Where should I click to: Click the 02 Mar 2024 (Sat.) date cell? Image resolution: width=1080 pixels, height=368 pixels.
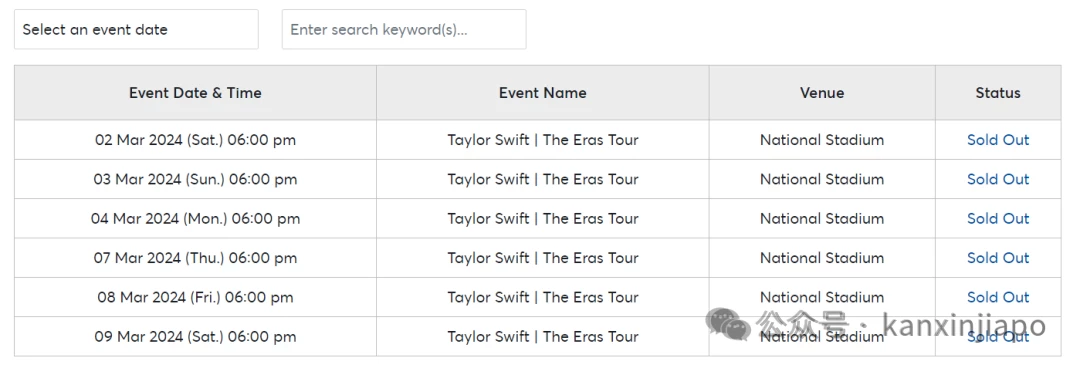click(x=196, y=140)
